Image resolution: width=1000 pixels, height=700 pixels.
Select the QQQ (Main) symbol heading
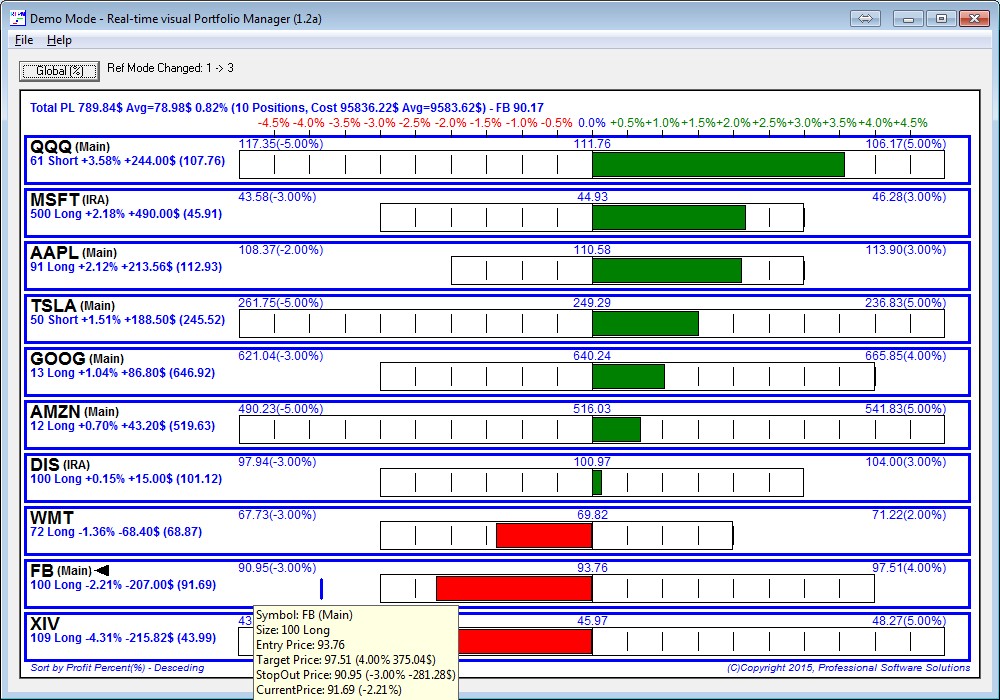click(70, 147)
